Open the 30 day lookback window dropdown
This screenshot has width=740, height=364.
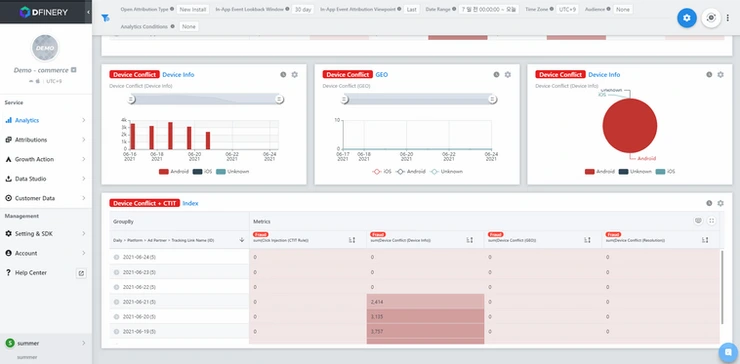pos(303,9)
